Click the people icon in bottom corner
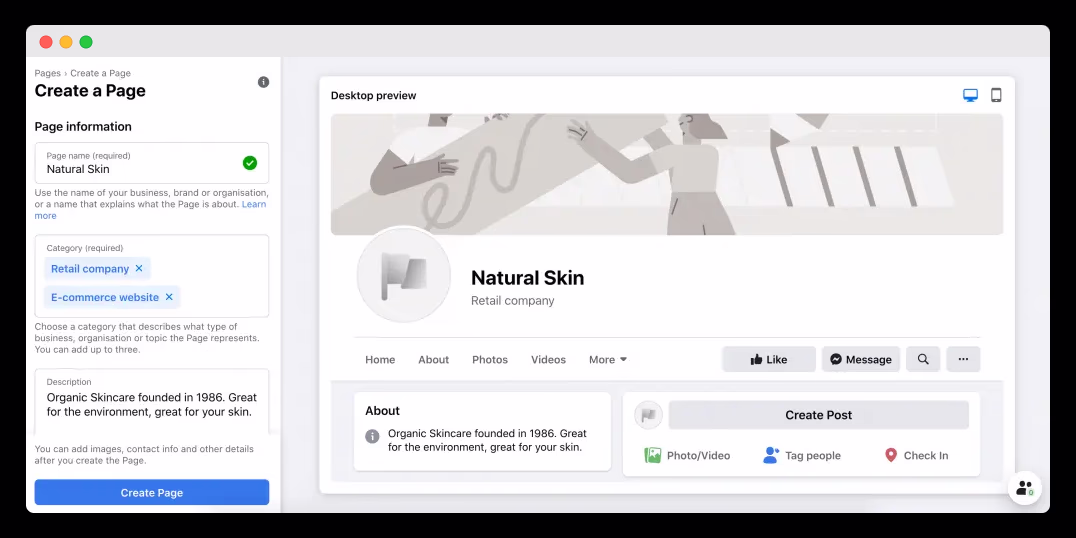Image resolution: width=1076 pixels, height=538 pixels. tap(1025, 488)
